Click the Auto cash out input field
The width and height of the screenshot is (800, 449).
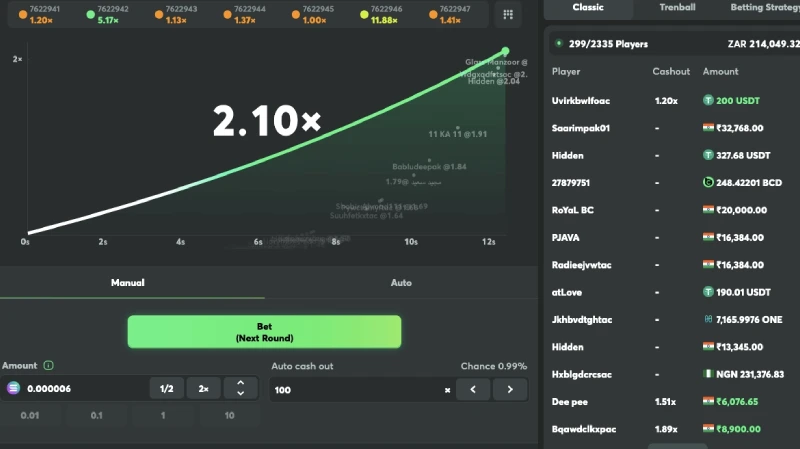tap(355, 389)
